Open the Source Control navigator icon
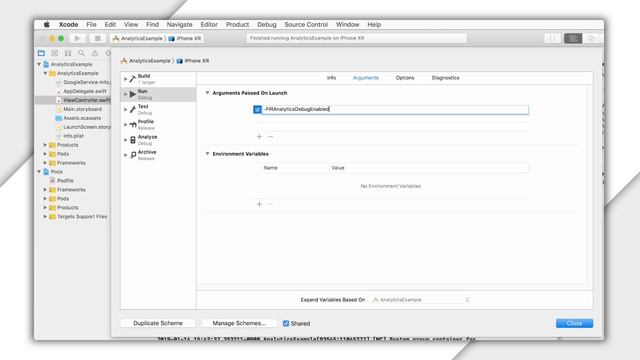 [55, 53]
